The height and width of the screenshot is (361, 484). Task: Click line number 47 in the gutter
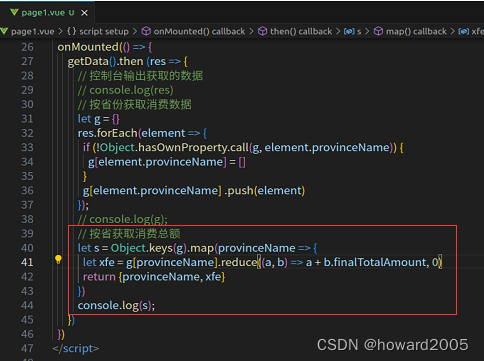(x=27, y=349)
